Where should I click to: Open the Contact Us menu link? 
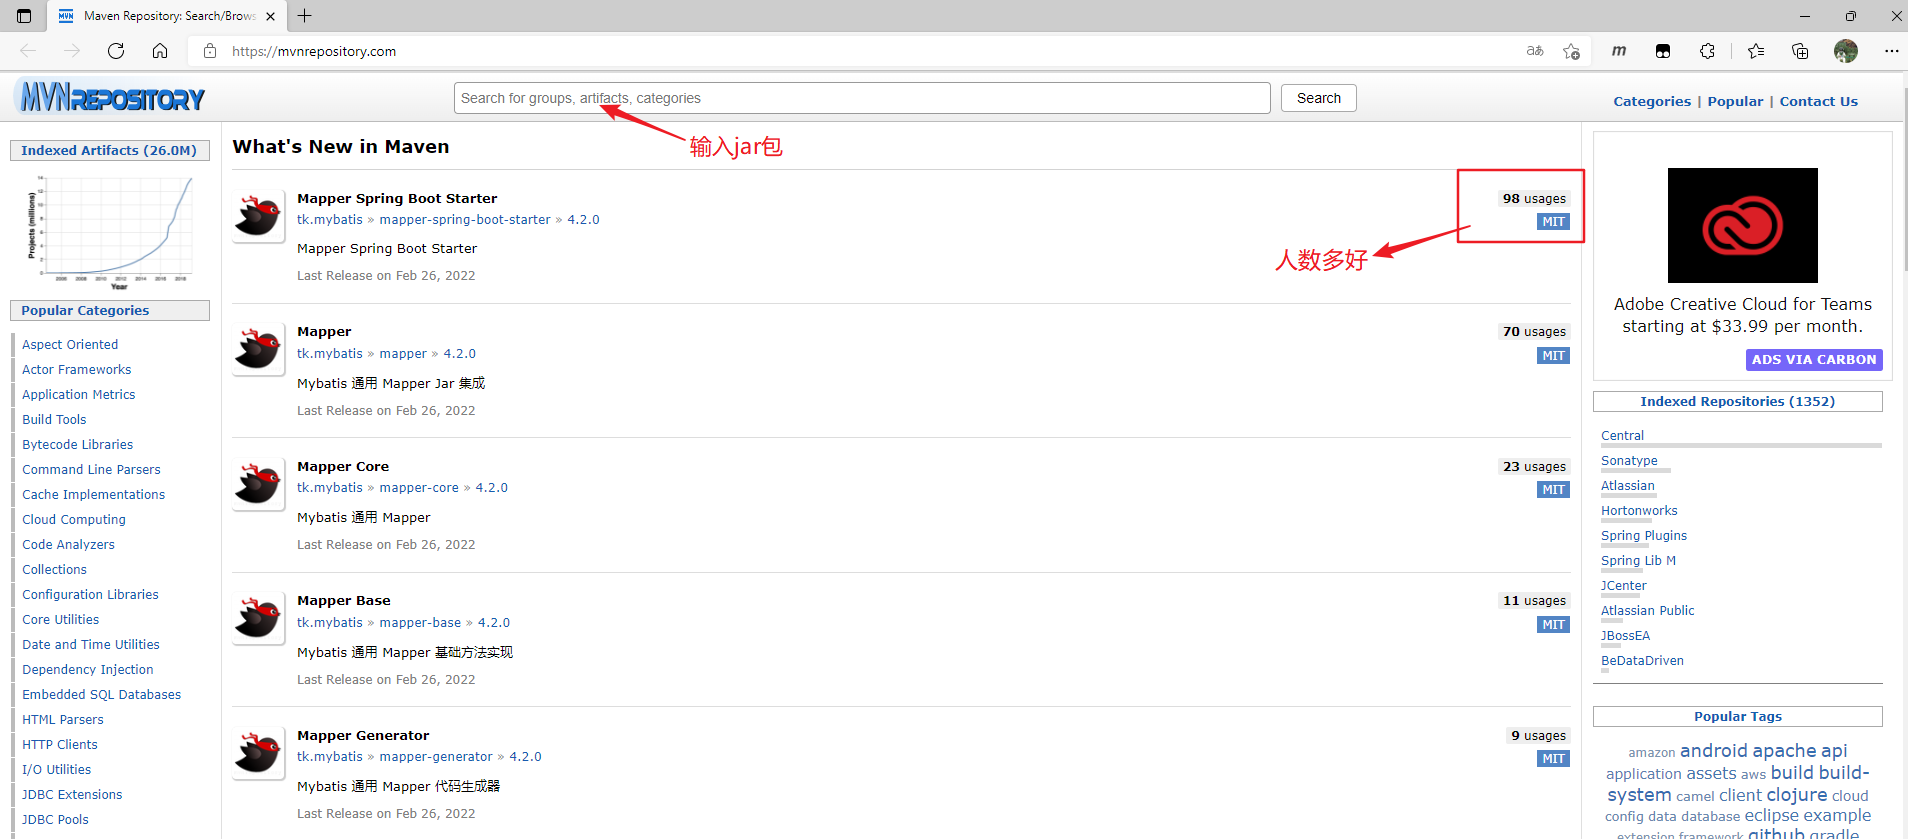1818,101
